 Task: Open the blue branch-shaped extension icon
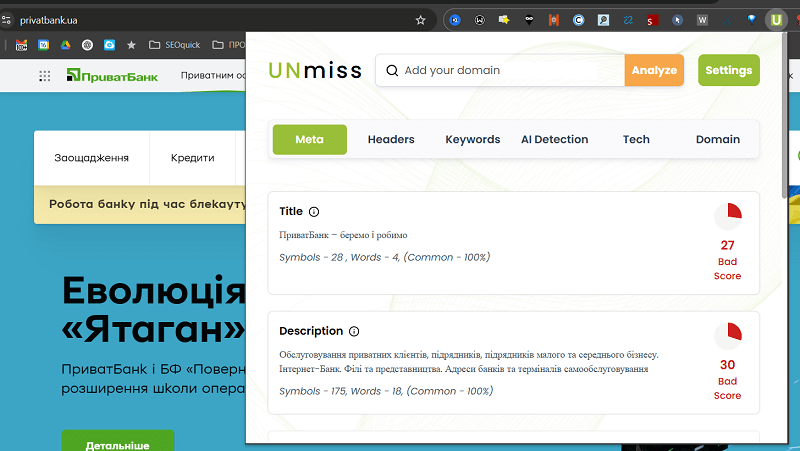tap(727, 20)
